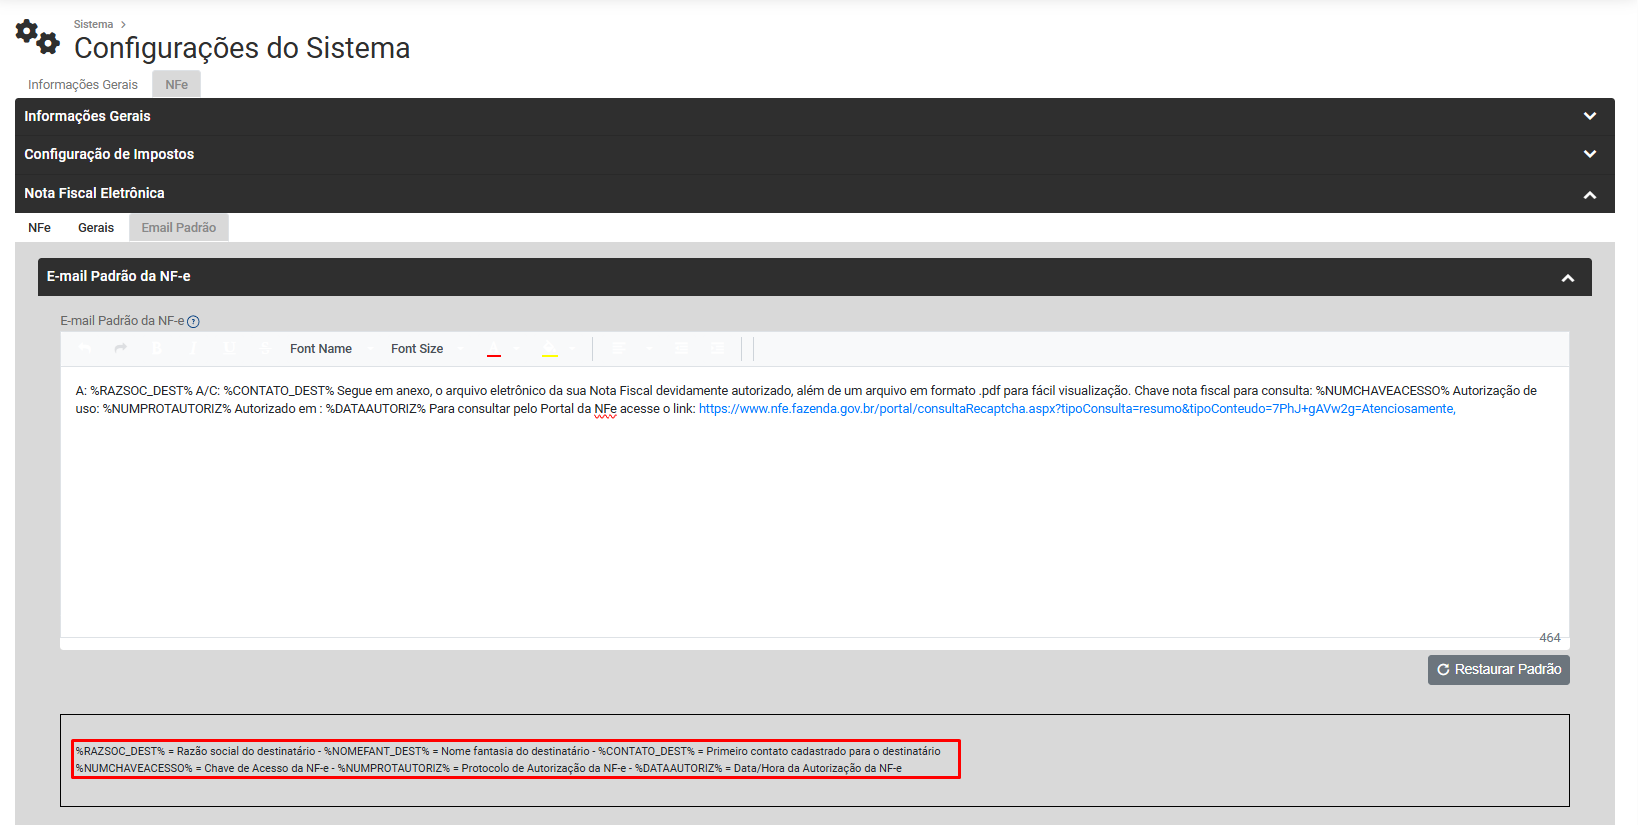The image size is (1638, 825).
Task: Click the help icon beside E-mail Padrão label
Action: tap(194, 322)
